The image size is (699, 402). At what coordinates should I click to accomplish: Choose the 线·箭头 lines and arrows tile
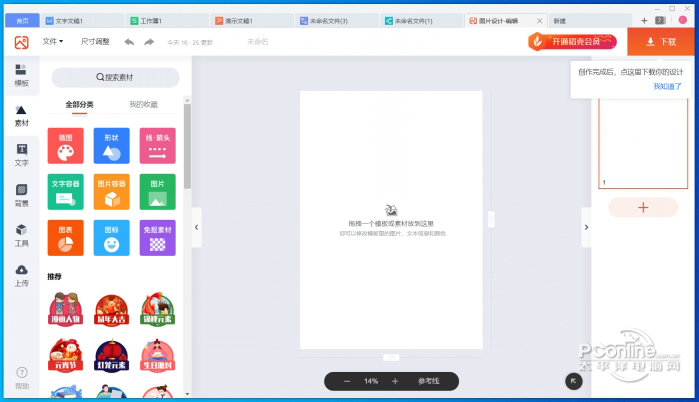pyautogui.click(x=157, y=146)
